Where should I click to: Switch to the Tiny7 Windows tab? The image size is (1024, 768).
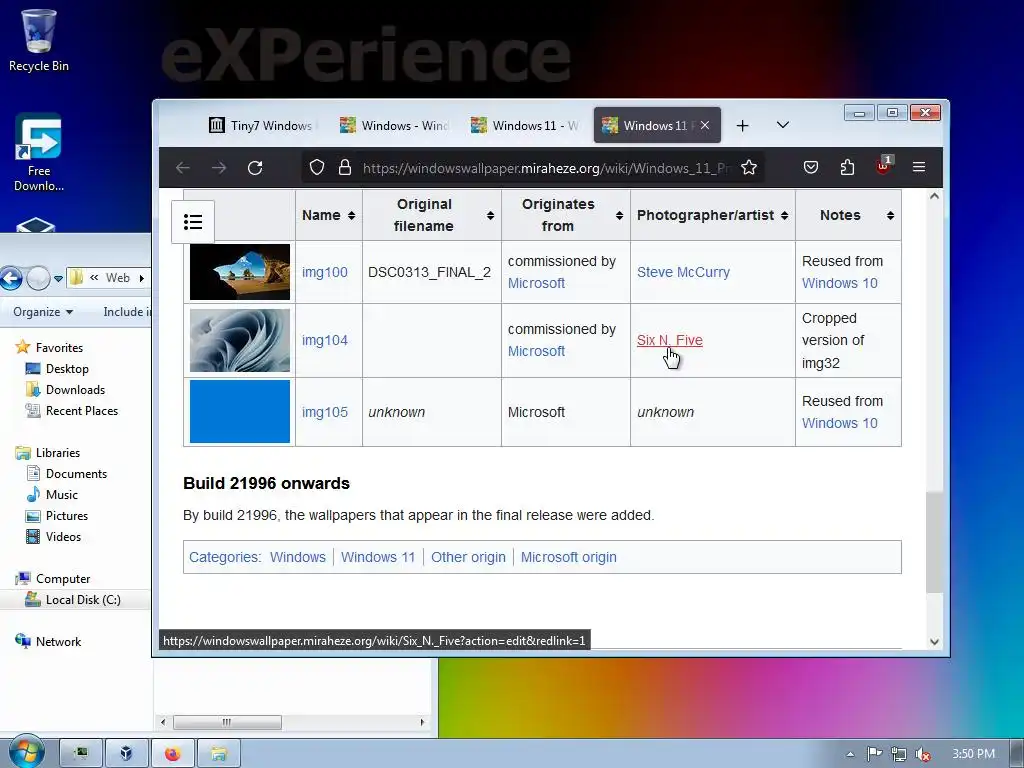pos(263,125)
